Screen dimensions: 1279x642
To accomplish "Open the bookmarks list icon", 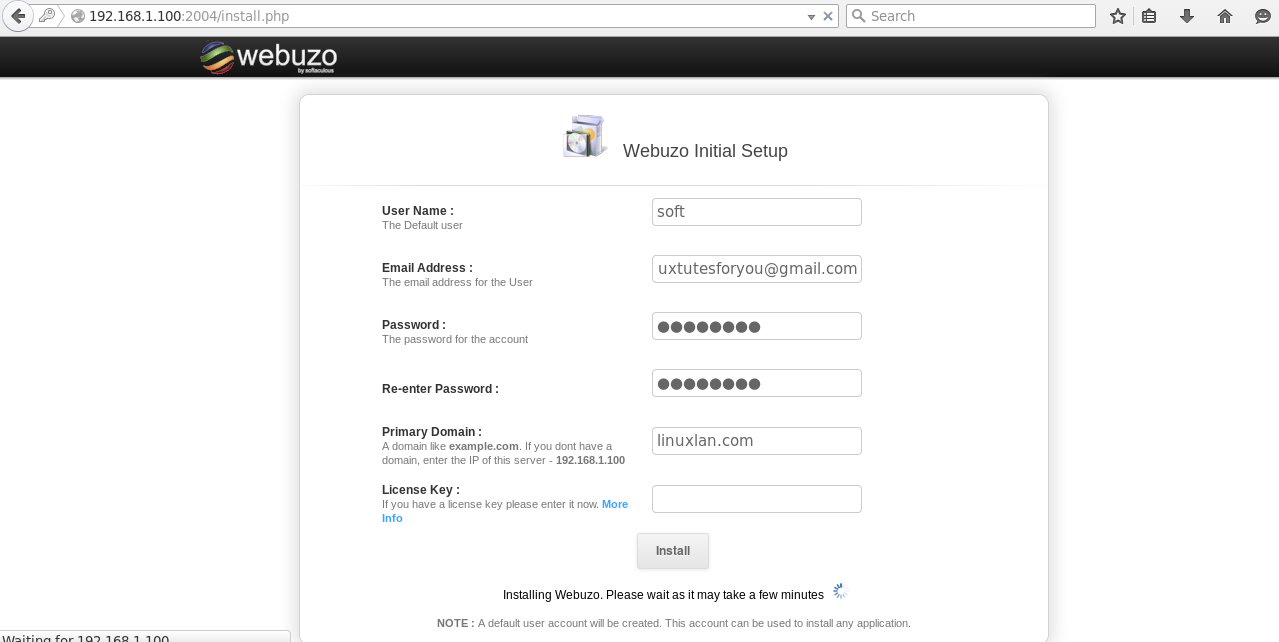I will pyautogui.click(x=1149, y=16).
